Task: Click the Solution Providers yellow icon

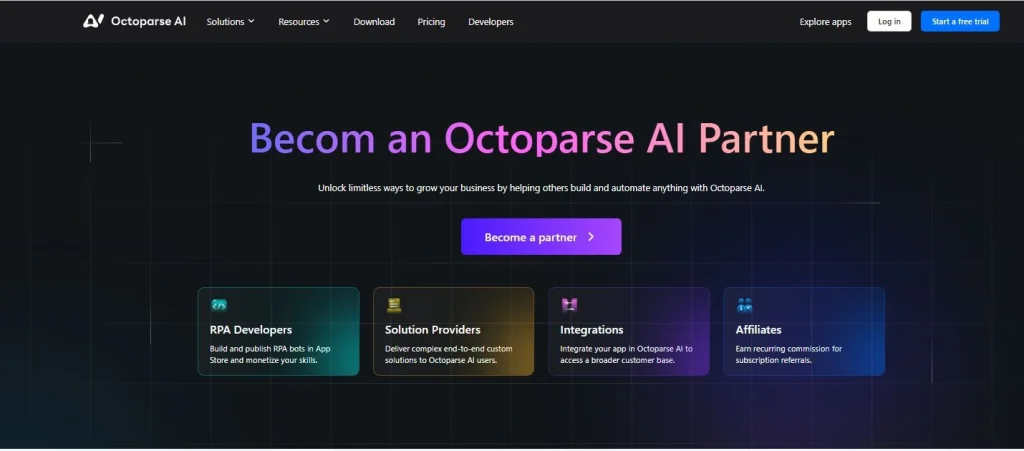Action: 394,305
